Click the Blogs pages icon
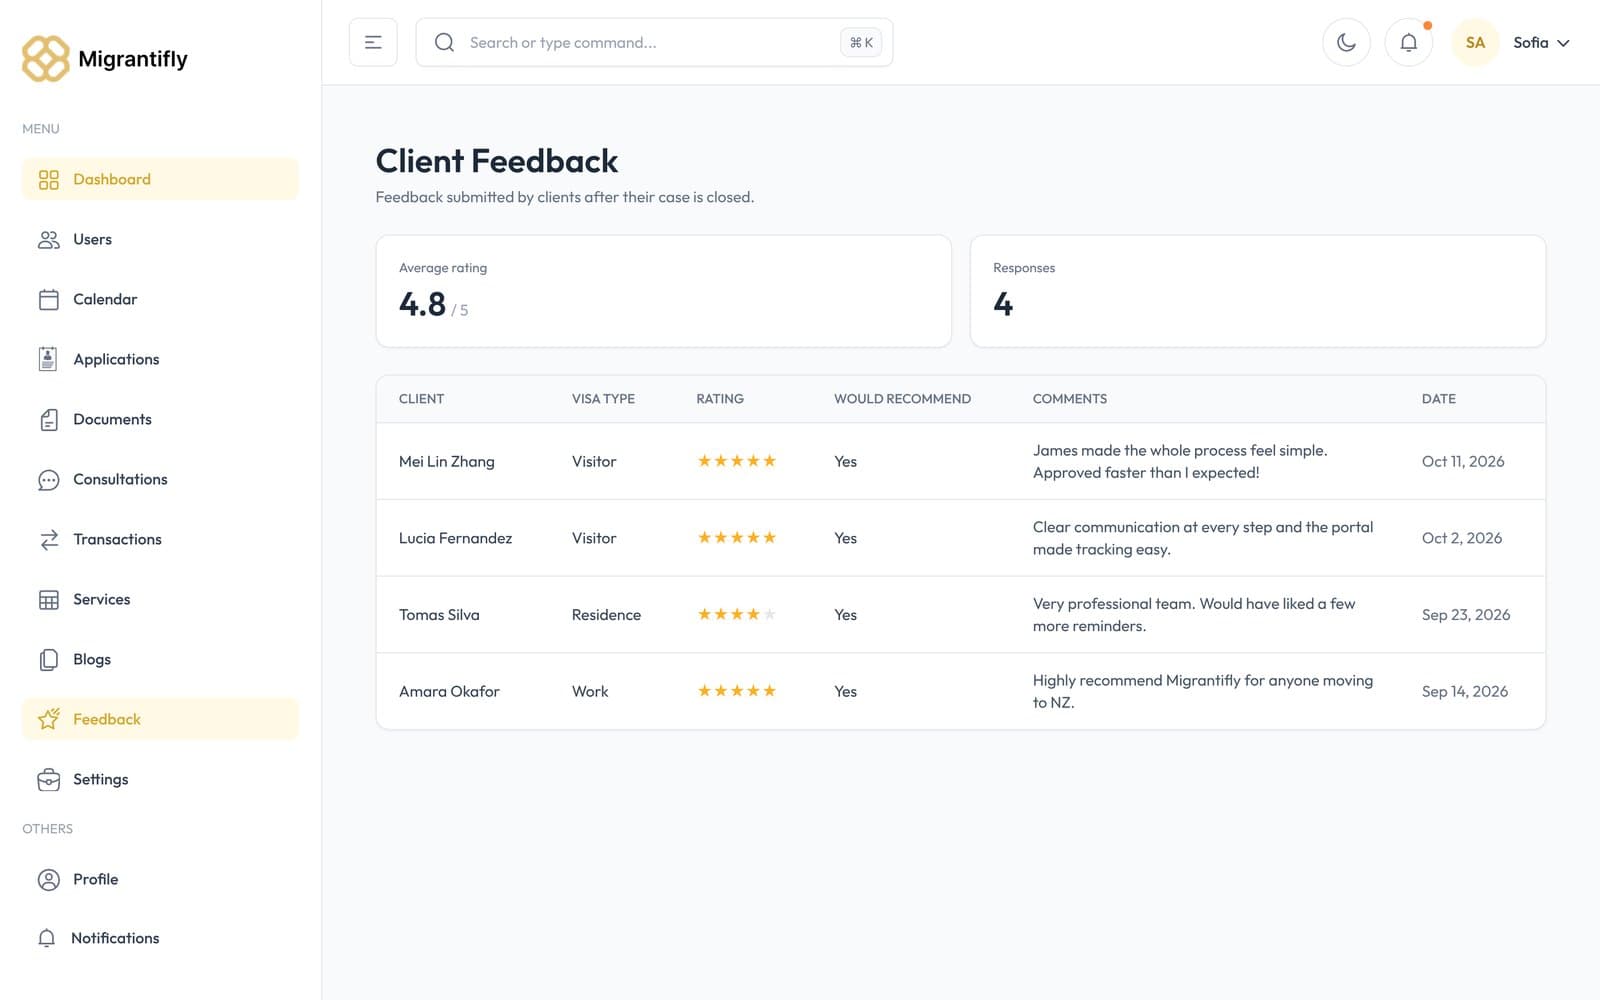 click(48, 660)
